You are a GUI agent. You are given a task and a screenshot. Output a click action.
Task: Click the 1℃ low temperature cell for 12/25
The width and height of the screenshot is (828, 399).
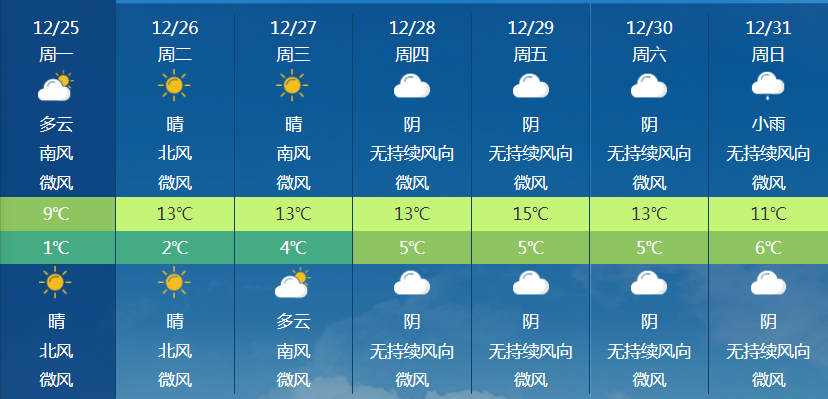[x=58, y=248]
